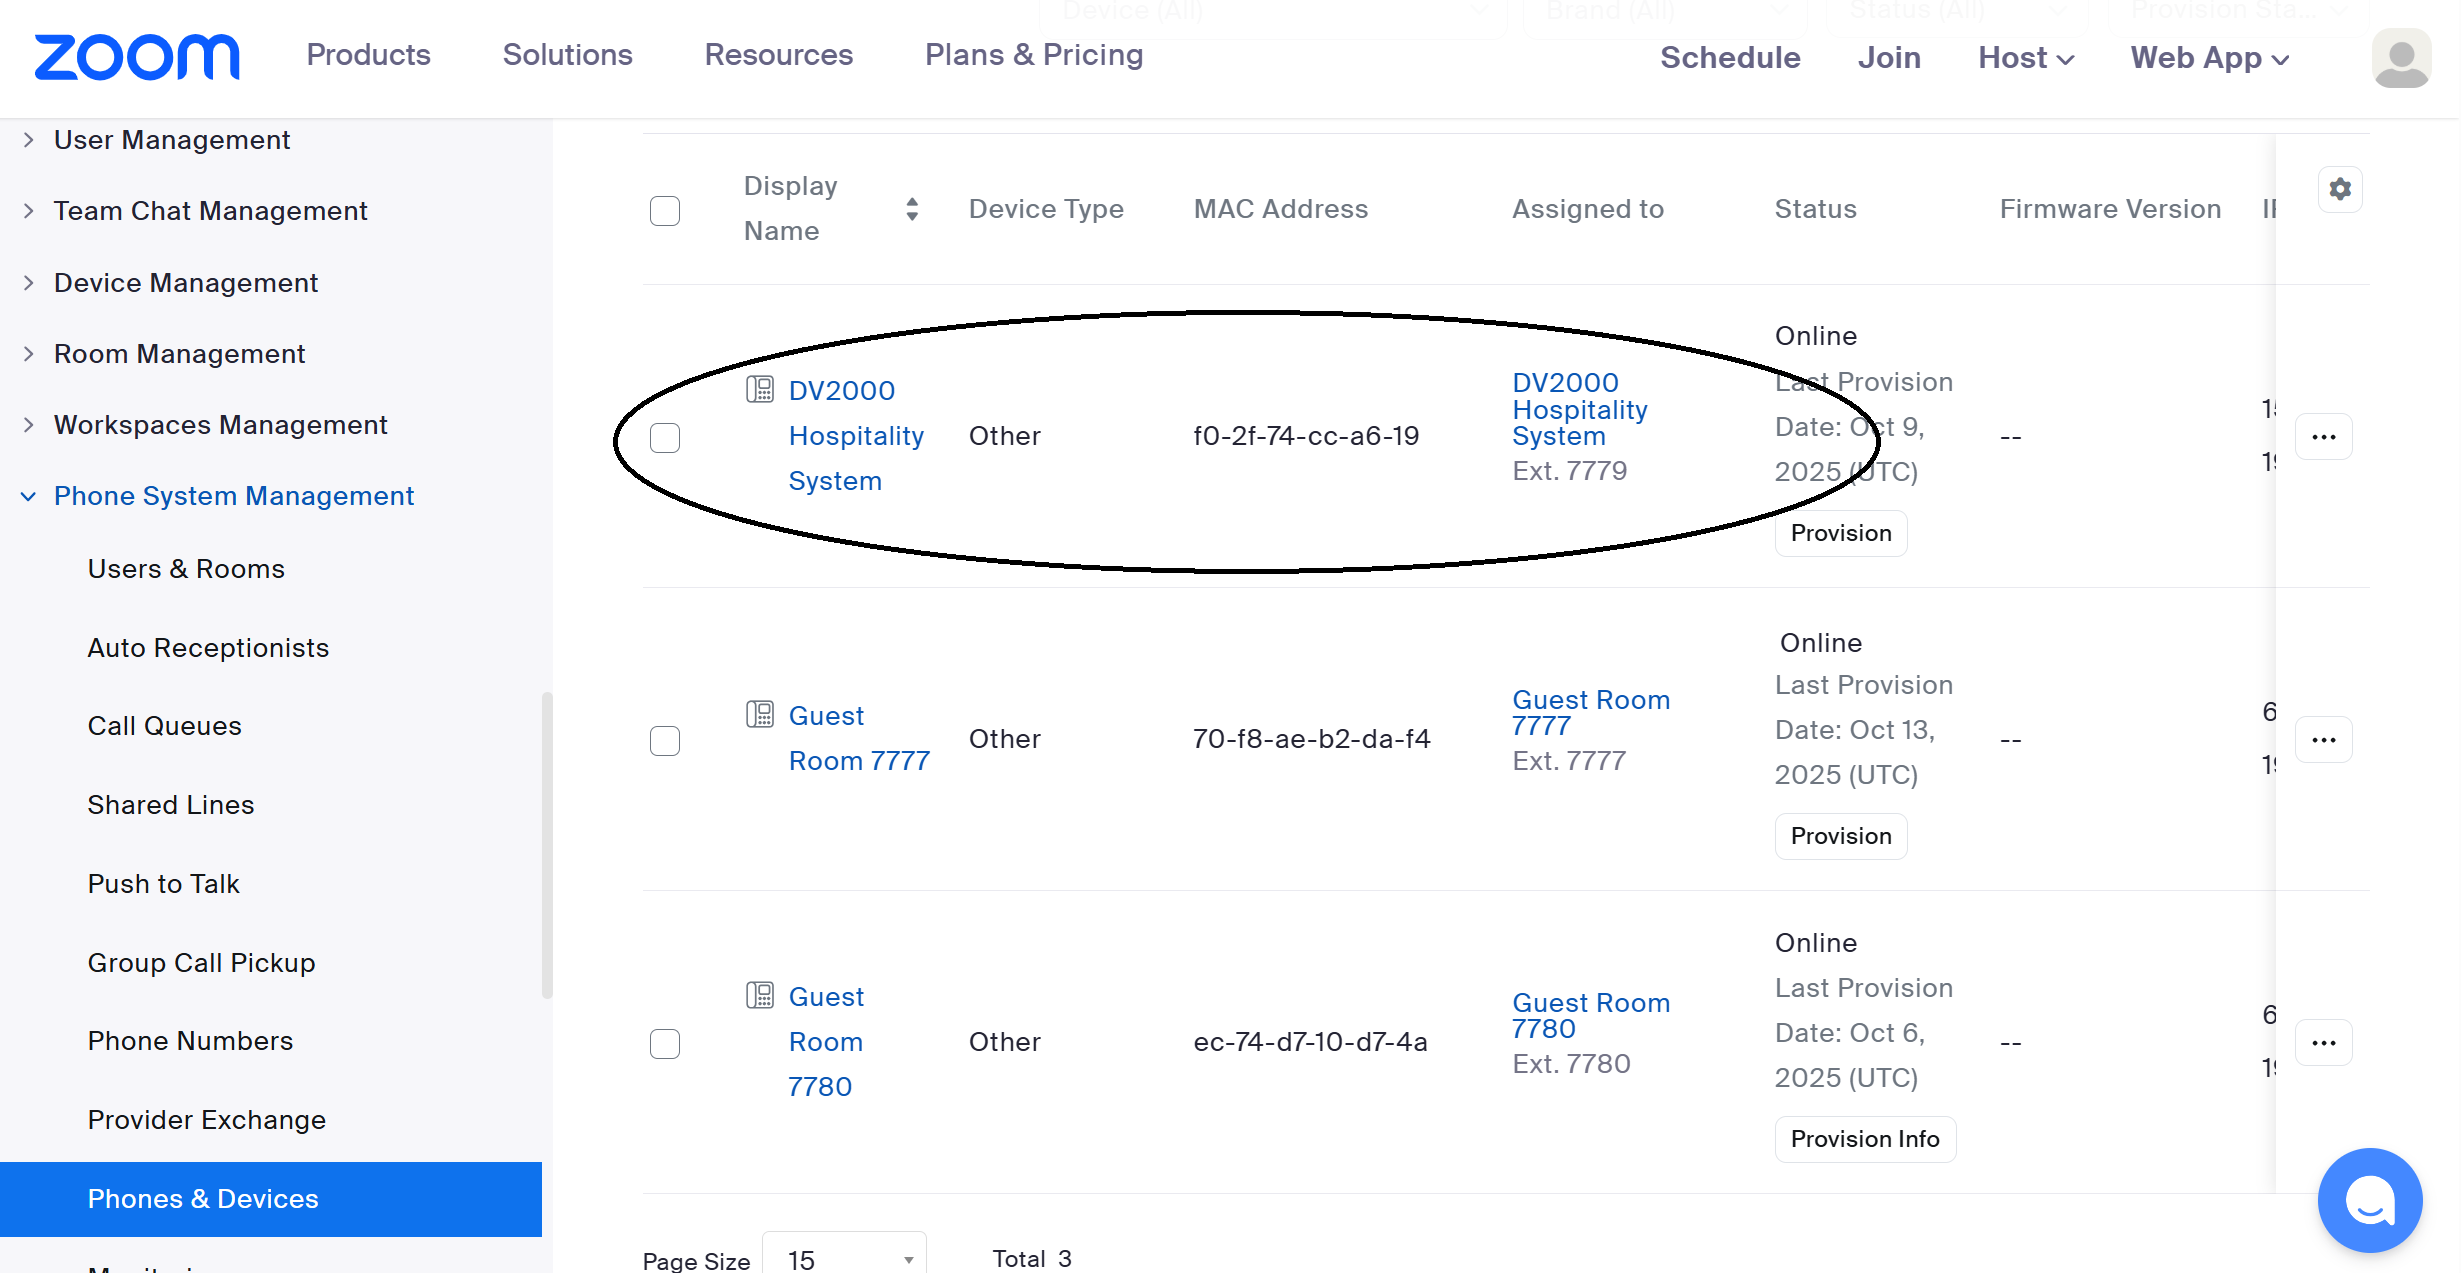Open the Page Size dropdown
The image size is (2461, 1273).
click(x=844, y=1258)
